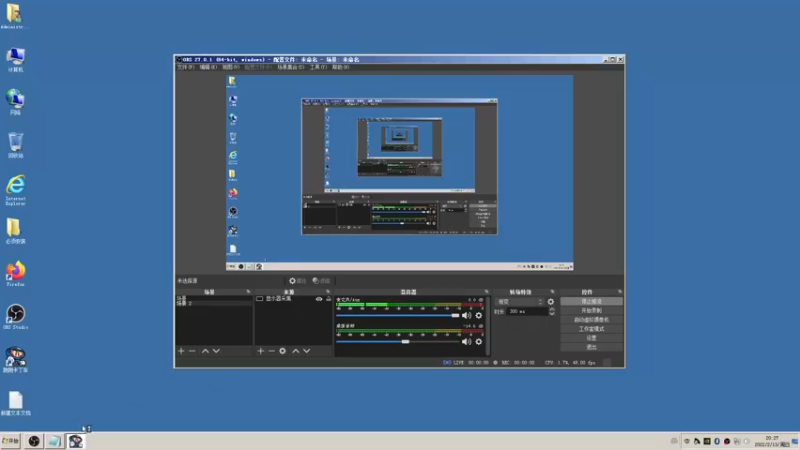The width and height of the screenshot is (800, 450).
Task: Open the new text document on the desktop
Action: coord(15,403)
